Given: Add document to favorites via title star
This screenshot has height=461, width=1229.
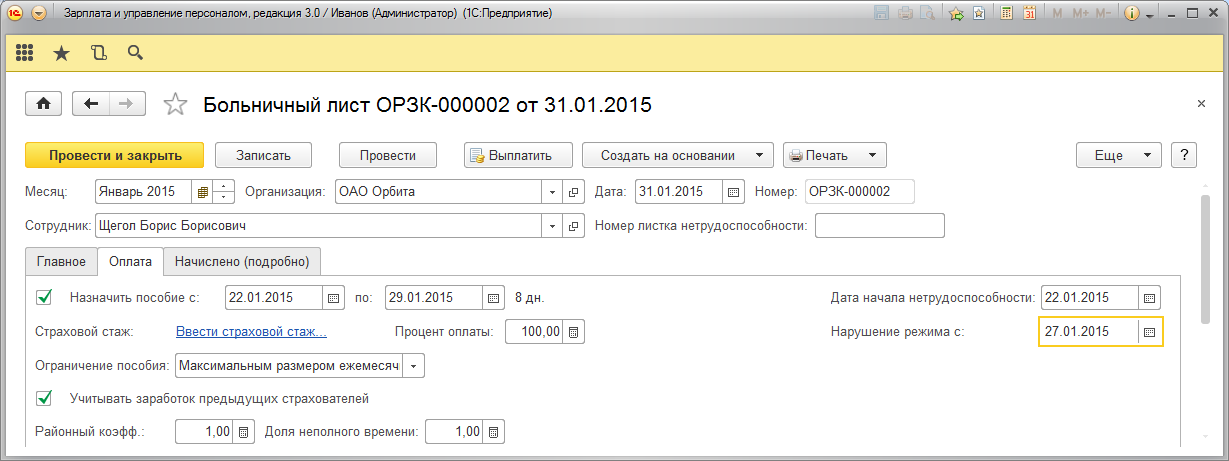Looking at the screenshot, I should [175, 104].
